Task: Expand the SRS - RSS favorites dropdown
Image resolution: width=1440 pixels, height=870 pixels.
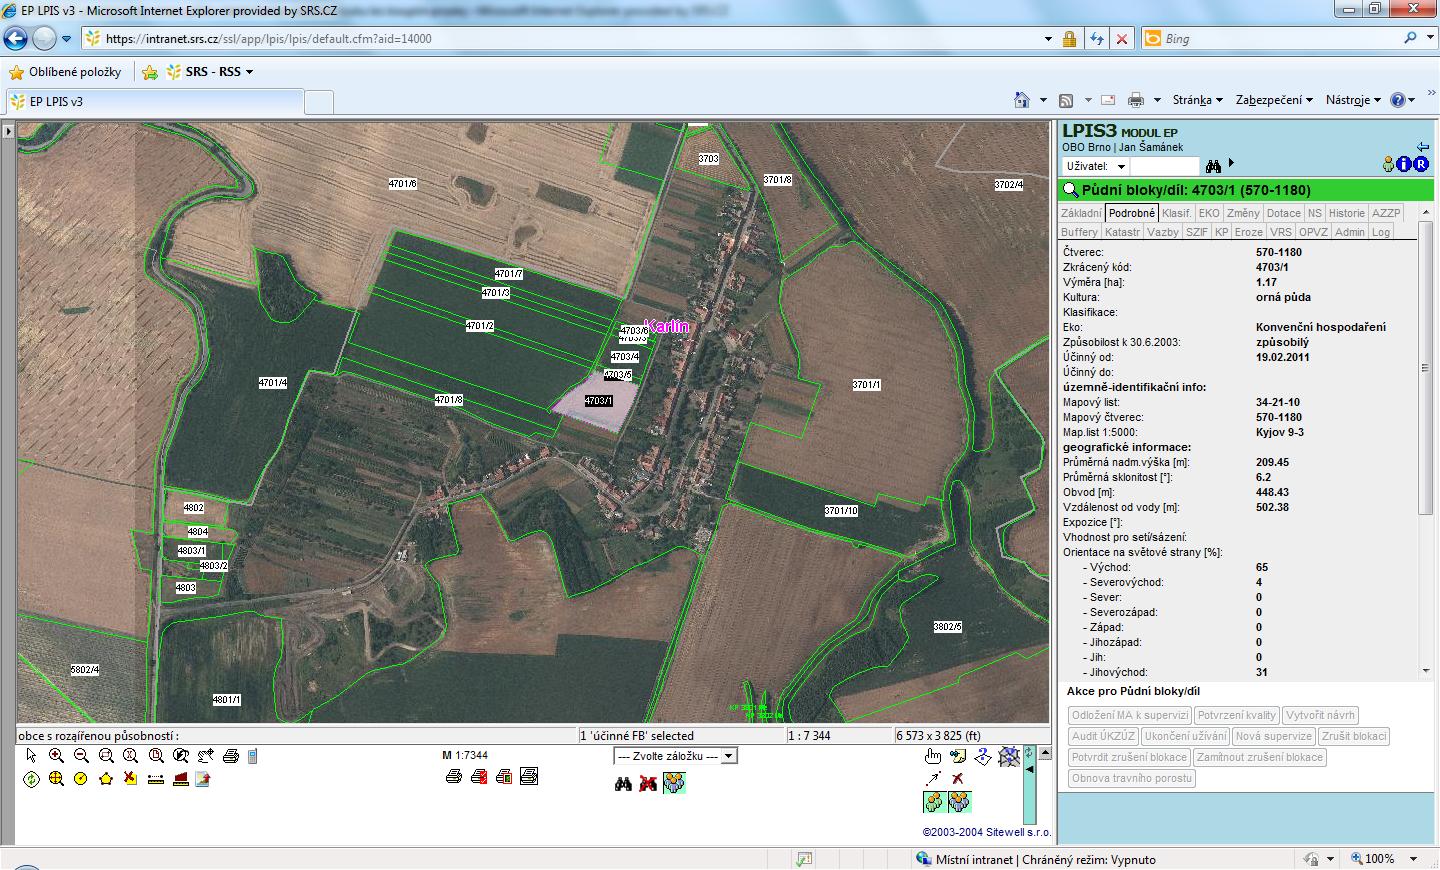Action: click(220, 72)
